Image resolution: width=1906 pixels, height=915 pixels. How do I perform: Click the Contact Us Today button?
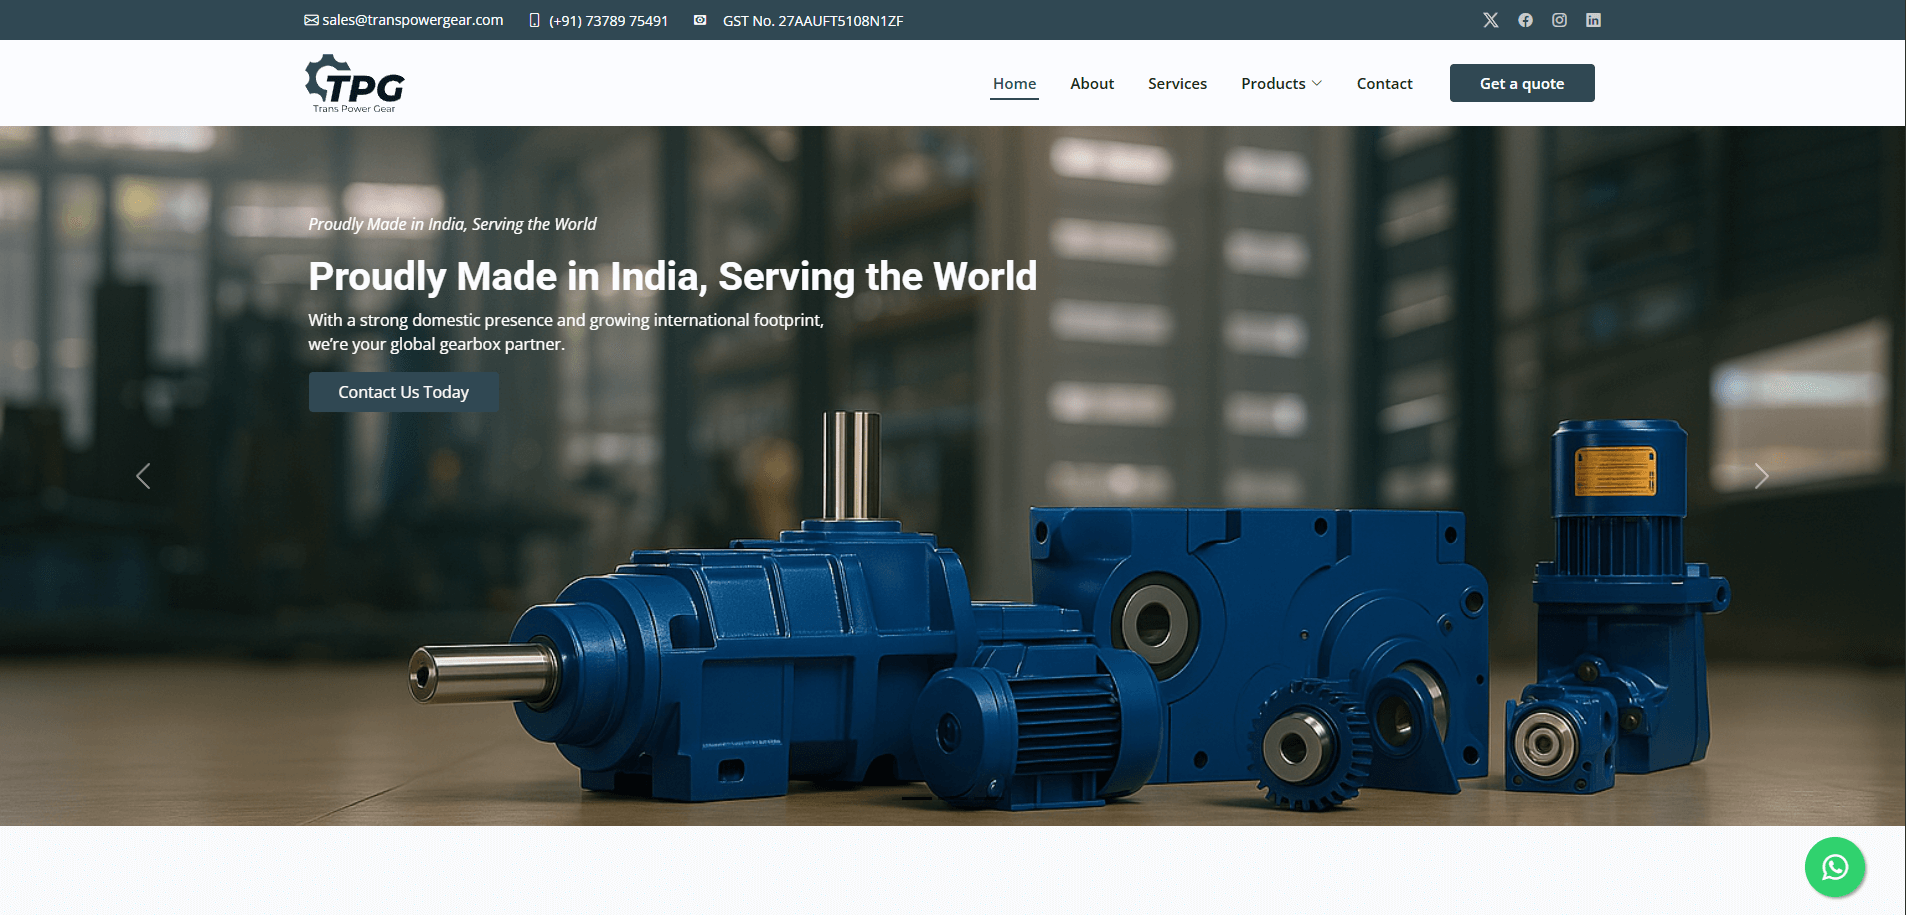(403, 392)
